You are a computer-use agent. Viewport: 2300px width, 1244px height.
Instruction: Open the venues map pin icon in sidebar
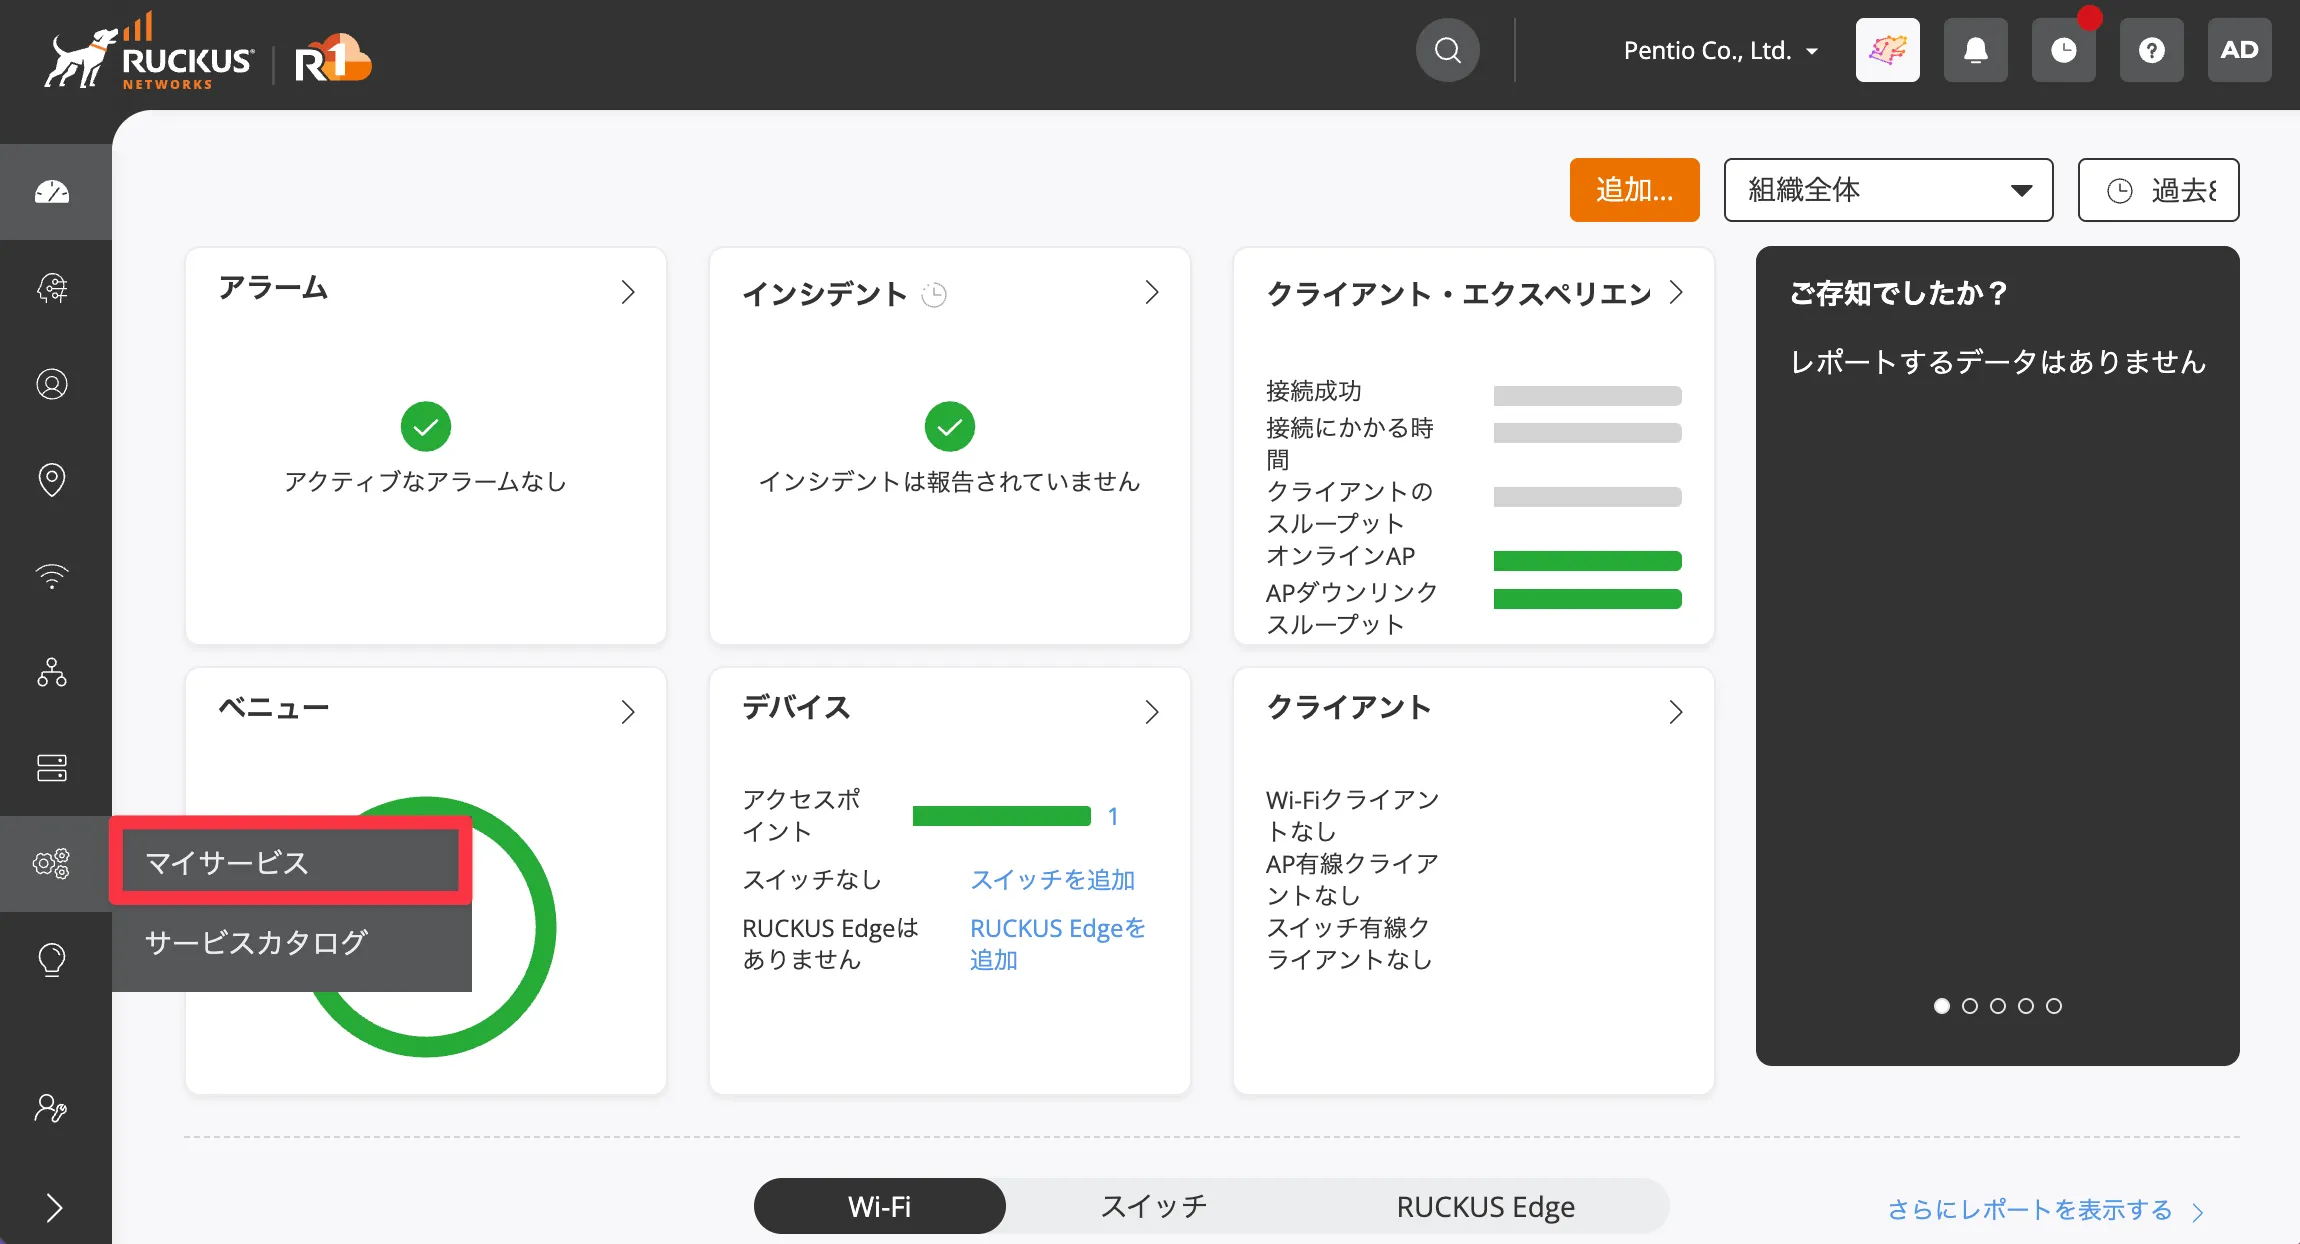[52, 480]
